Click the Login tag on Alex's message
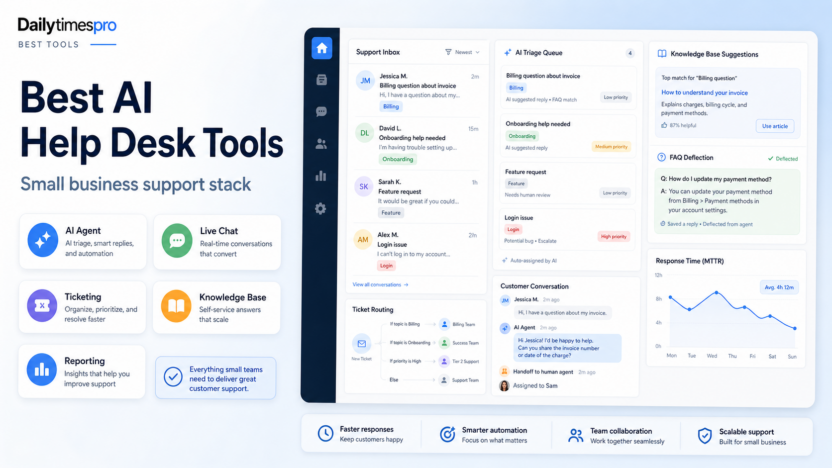Image resolution: width=832 pixels, height=468 pixels. [386, 265]
